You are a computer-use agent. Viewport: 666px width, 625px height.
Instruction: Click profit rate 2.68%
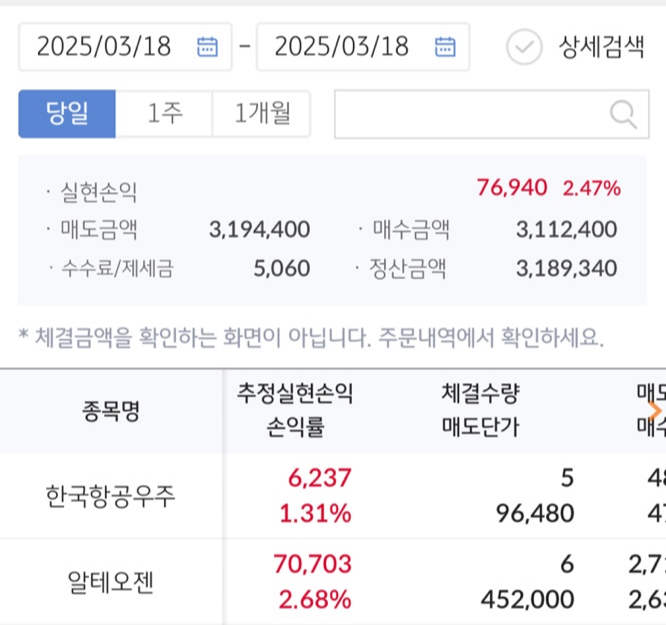[315, 599]
